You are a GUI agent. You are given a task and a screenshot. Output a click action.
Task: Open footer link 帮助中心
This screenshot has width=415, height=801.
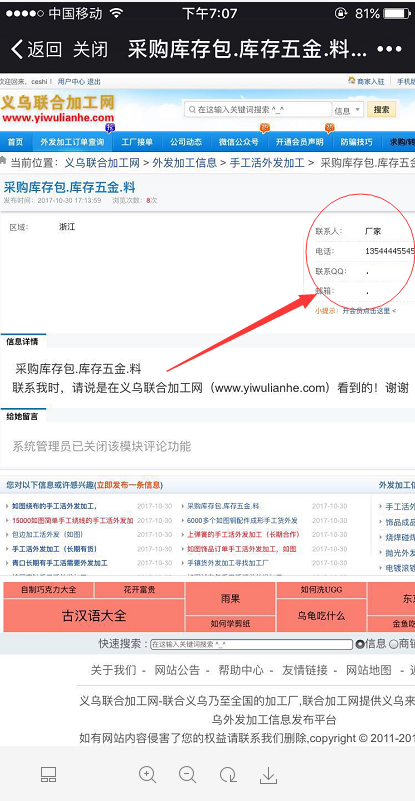click(241, 670)
